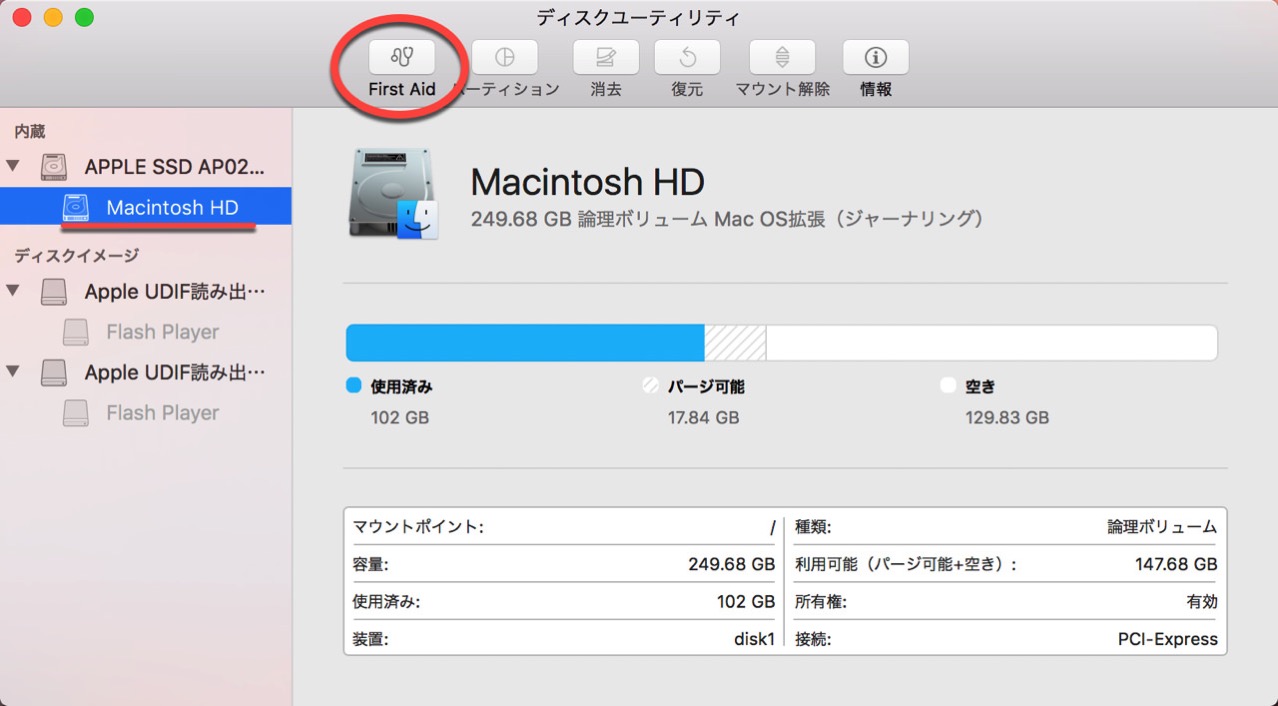Click the Macintosh HD heading in main pane
This screenshot has width=1278, height=706.
point(588,182)
